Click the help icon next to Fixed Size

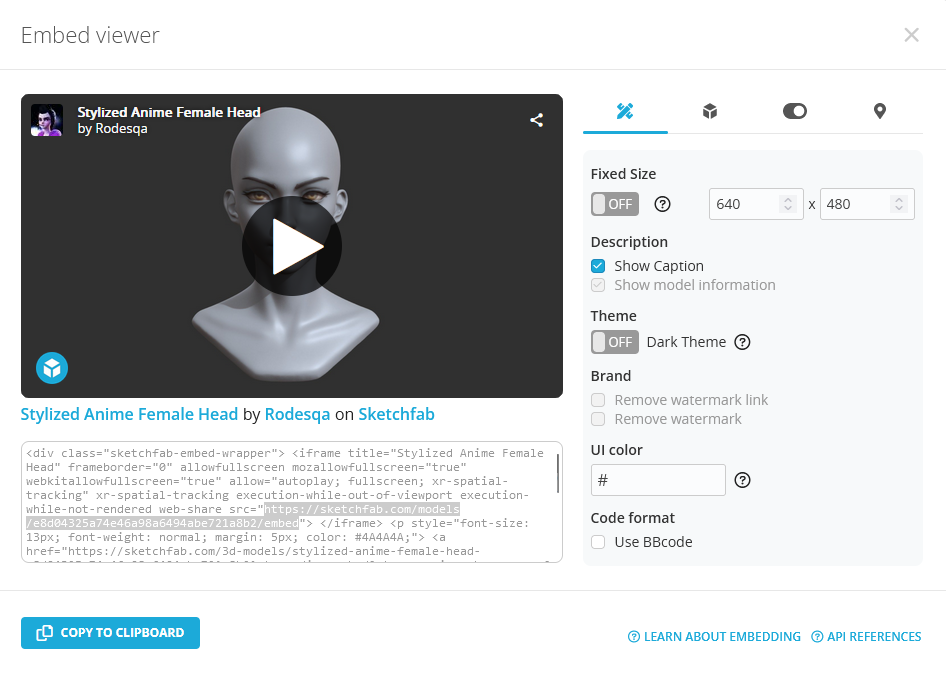662,204
